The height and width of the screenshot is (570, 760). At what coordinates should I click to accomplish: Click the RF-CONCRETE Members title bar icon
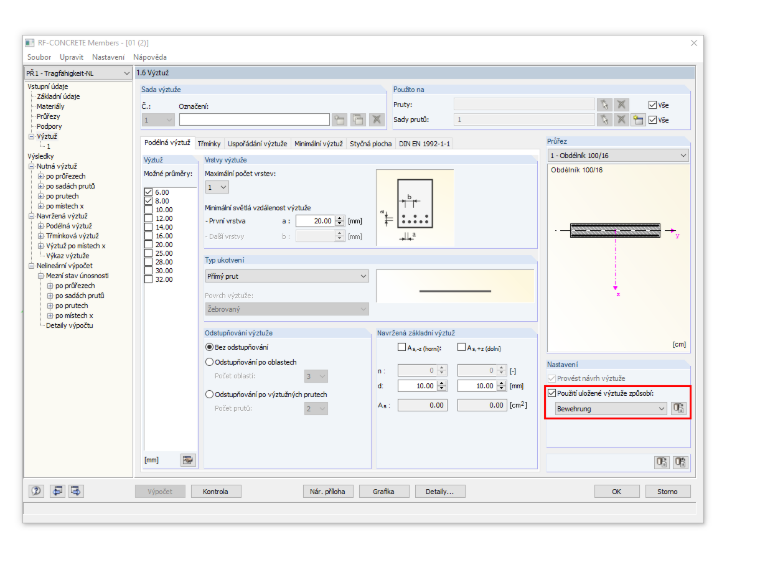coord(30,43)
